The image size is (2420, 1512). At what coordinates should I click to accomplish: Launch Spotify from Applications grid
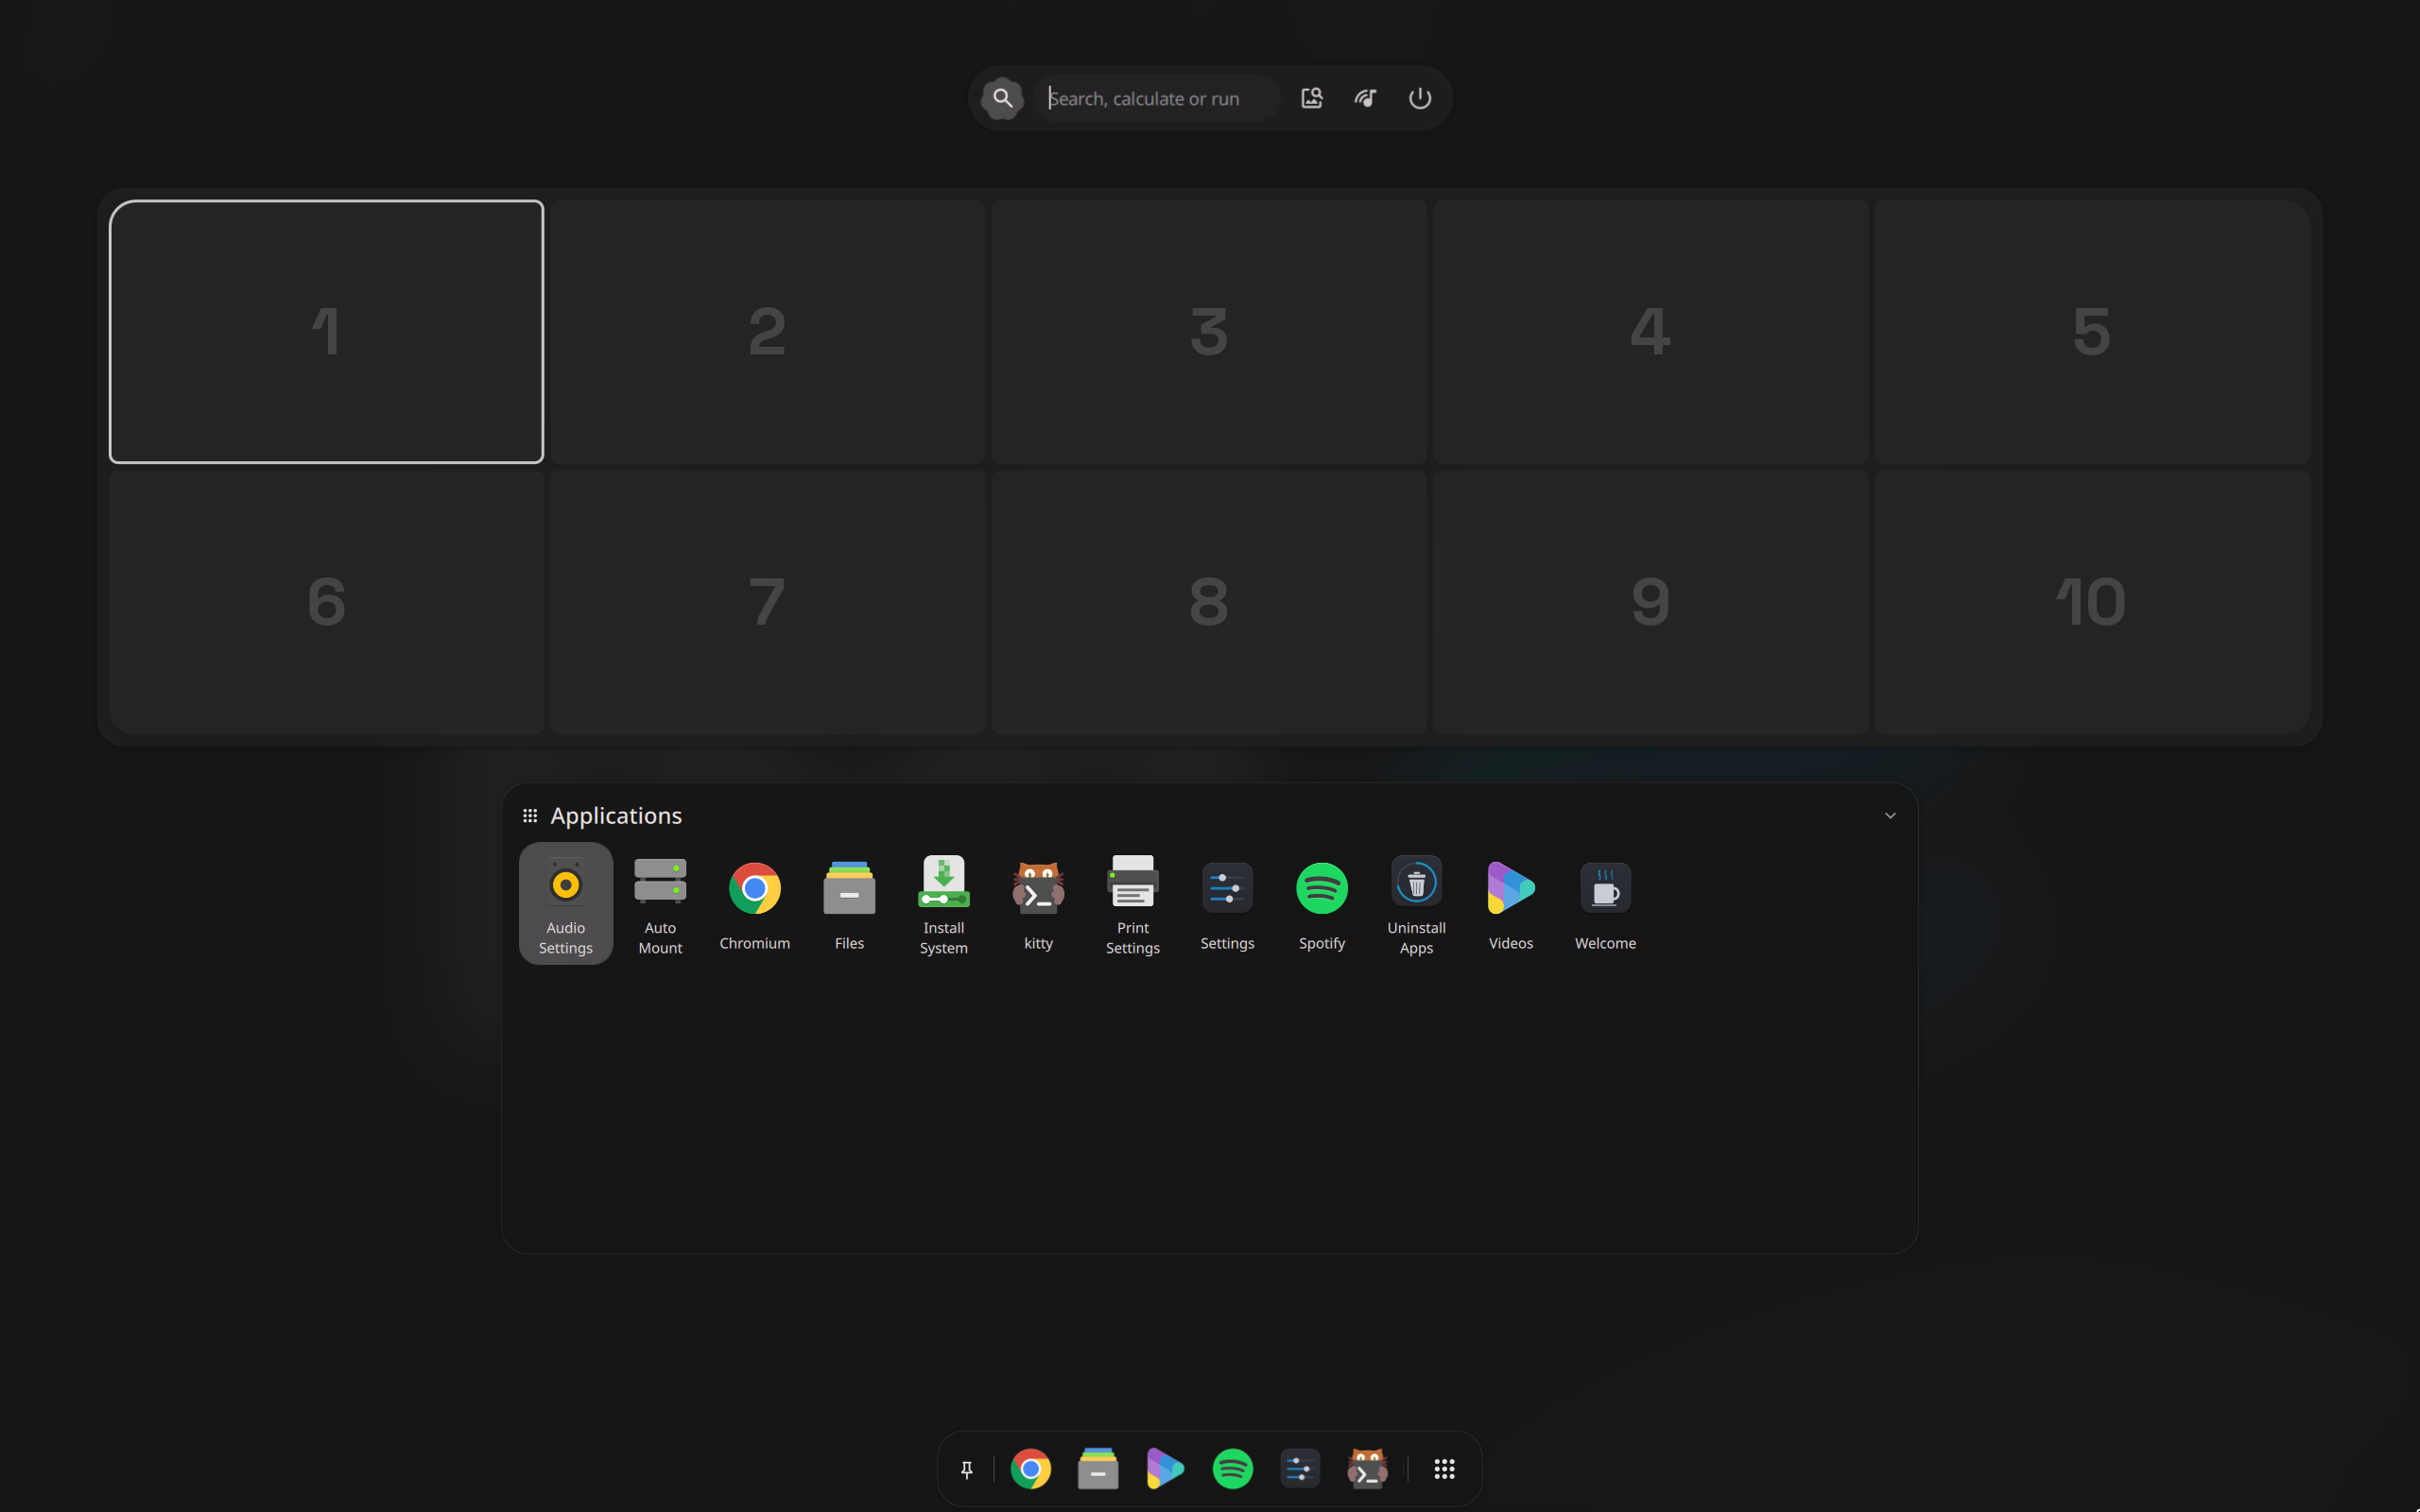pos(1321,903)
